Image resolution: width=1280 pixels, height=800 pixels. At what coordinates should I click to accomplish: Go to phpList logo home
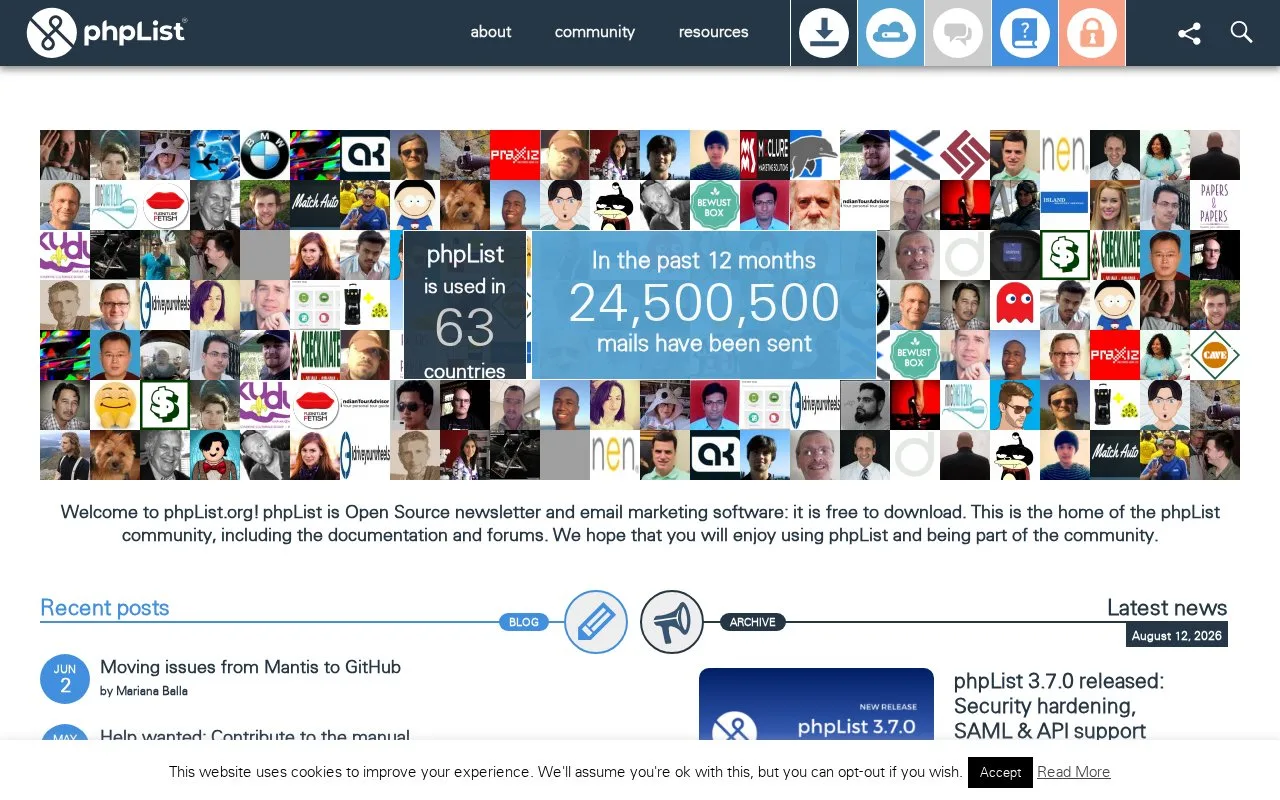tap(107, 33)
